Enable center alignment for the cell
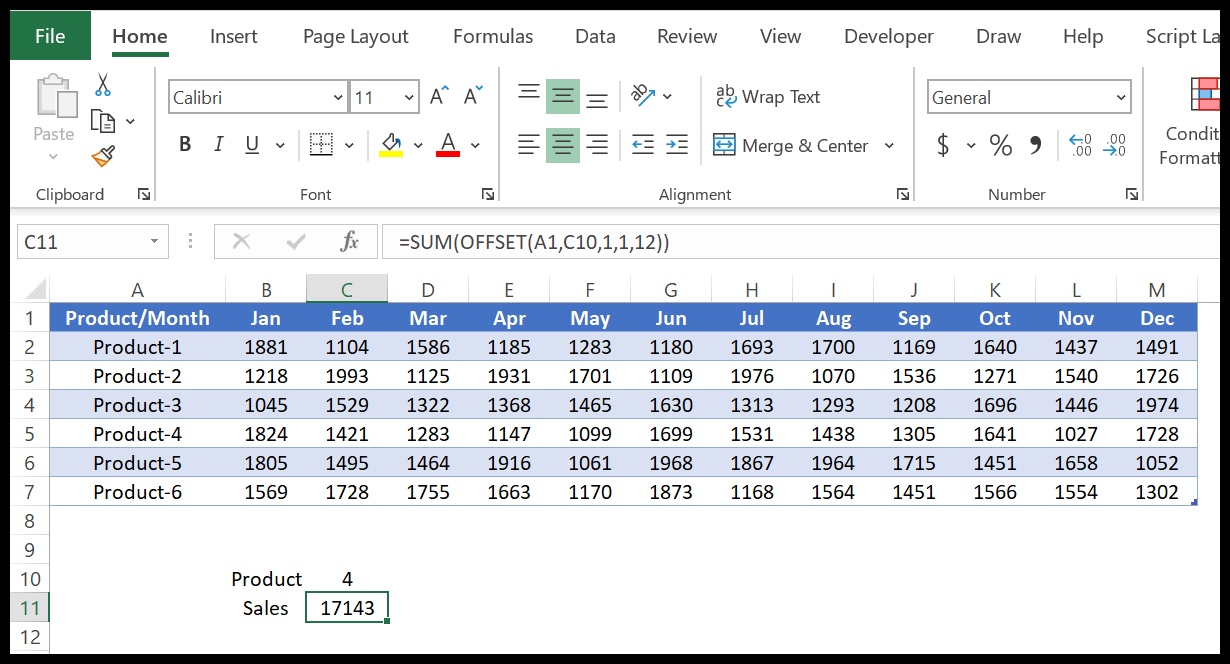The image size is (1230, 664). (562, 145)
